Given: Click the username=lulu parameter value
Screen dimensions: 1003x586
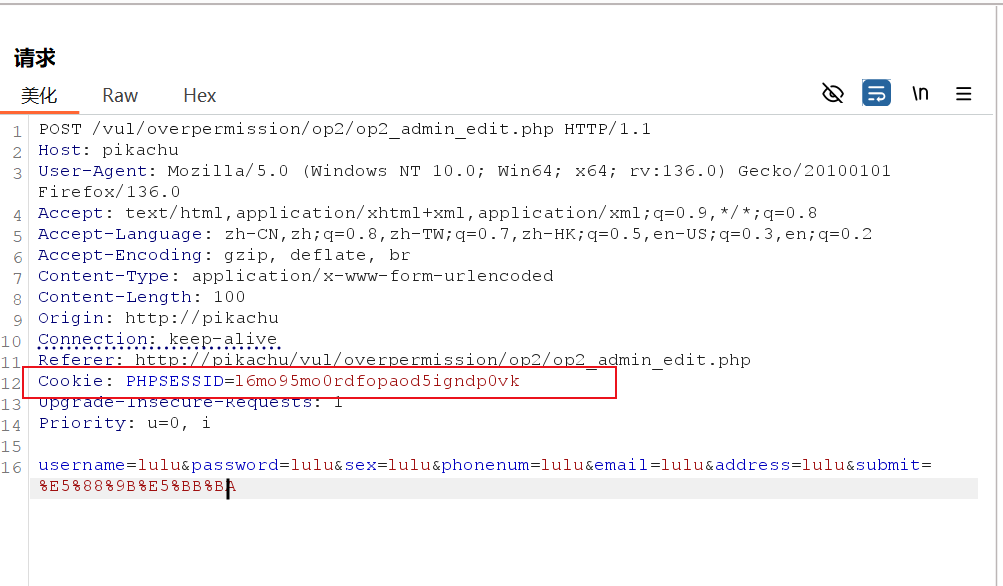Looking at the screenshot, I should coord(159,465).
